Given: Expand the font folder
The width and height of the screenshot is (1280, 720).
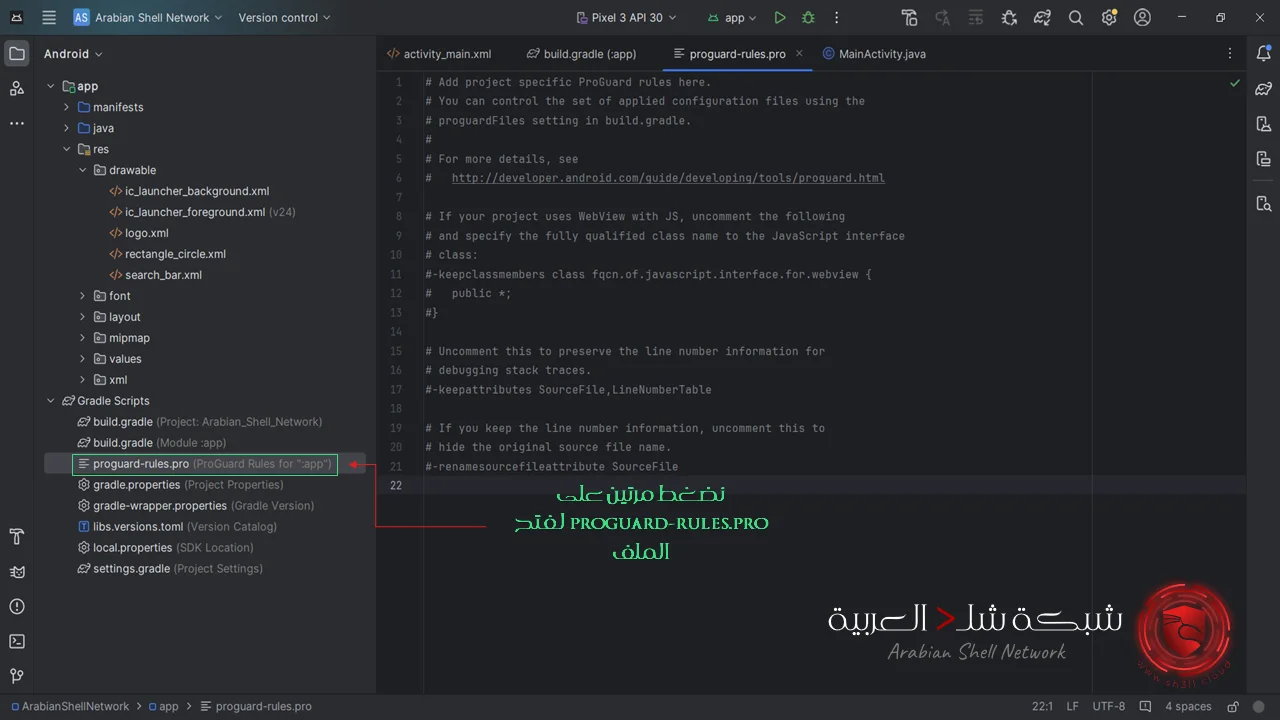Looking at the screenshot, I should (x=83, y=296).
